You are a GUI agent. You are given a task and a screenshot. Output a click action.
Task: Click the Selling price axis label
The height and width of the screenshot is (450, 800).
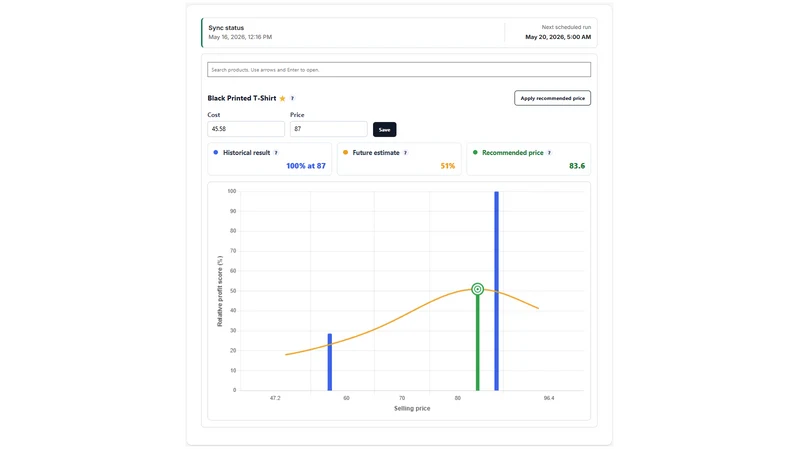coord(412,408)
